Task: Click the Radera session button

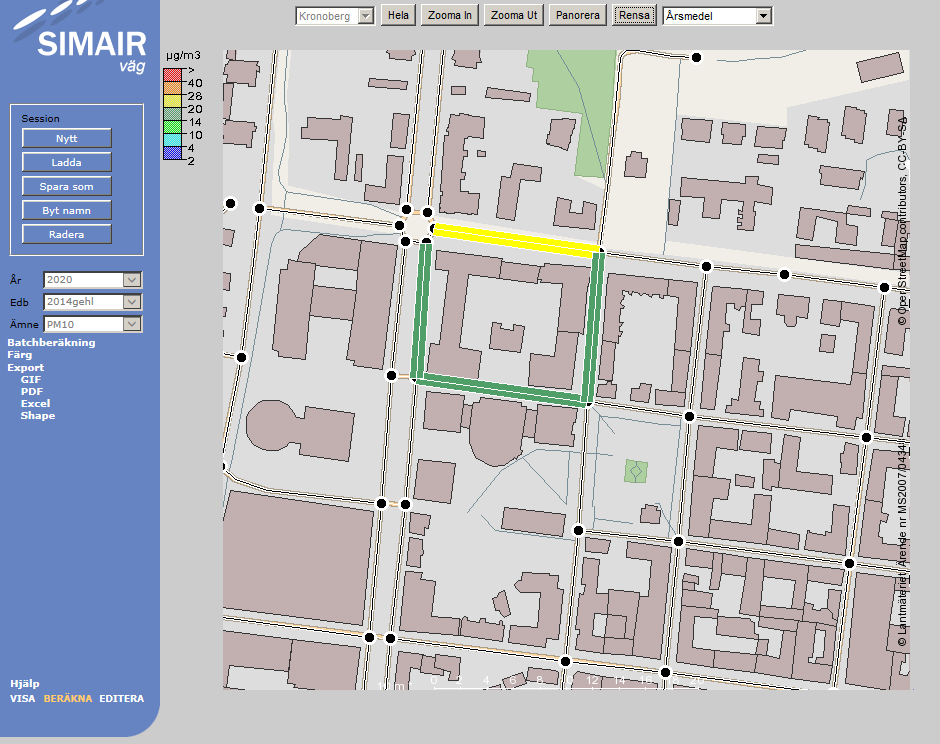Action: click(x=67, y=234)
